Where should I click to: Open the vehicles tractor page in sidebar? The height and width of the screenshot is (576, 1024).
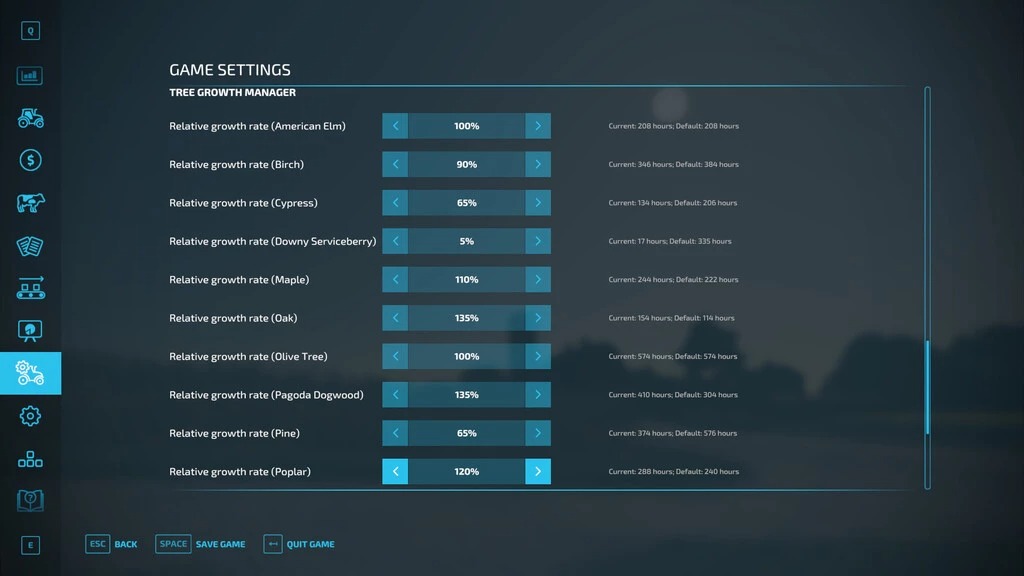30,118
